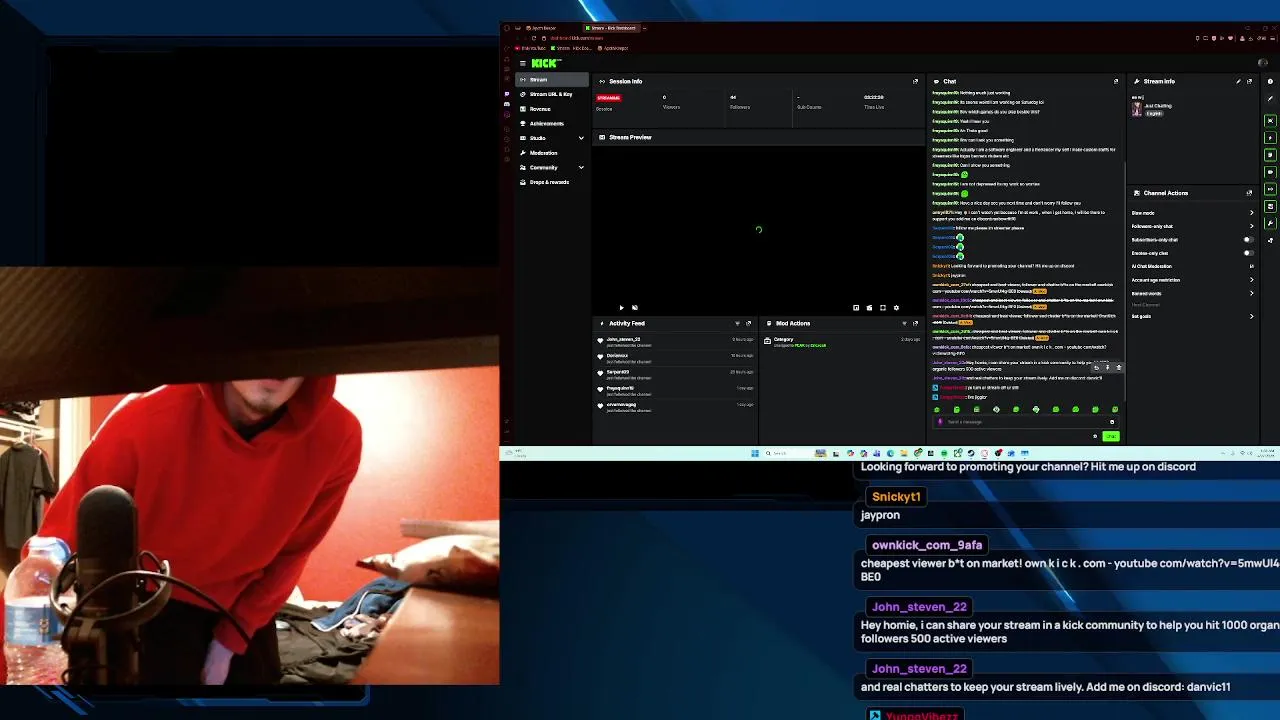
Task: Filter the Activity Feed
Action: pos(737,323)
